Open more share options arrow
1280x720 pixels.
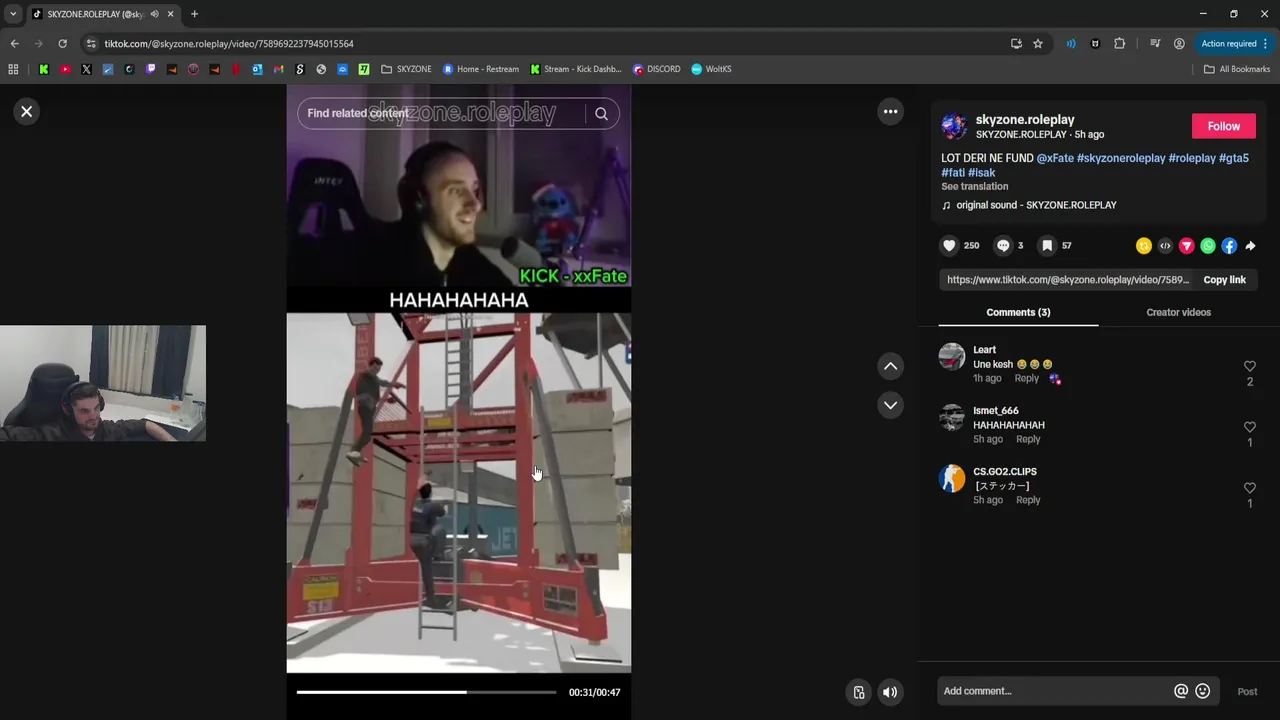(x=1250, y=246)
